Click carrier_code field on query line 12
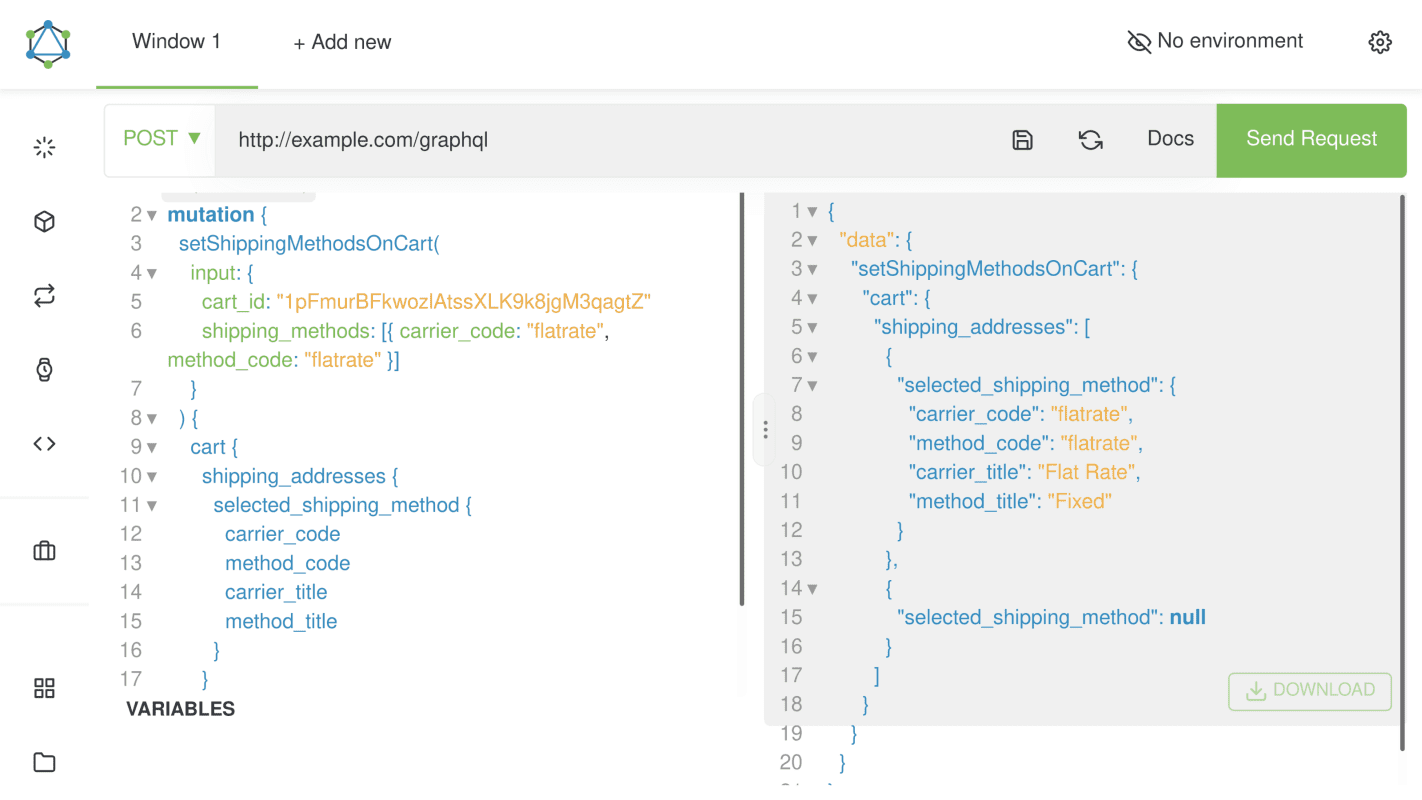 tap(283, 534)
